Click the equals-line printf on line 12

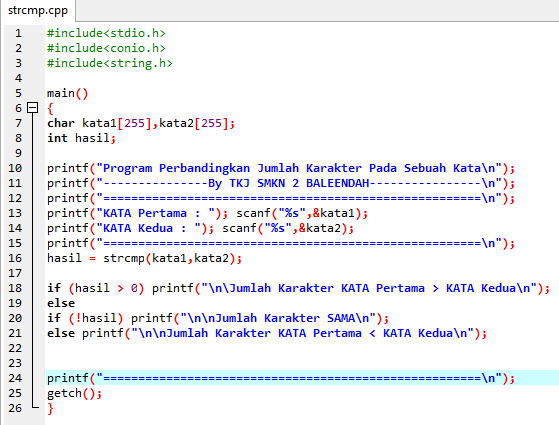pos(281,198)
